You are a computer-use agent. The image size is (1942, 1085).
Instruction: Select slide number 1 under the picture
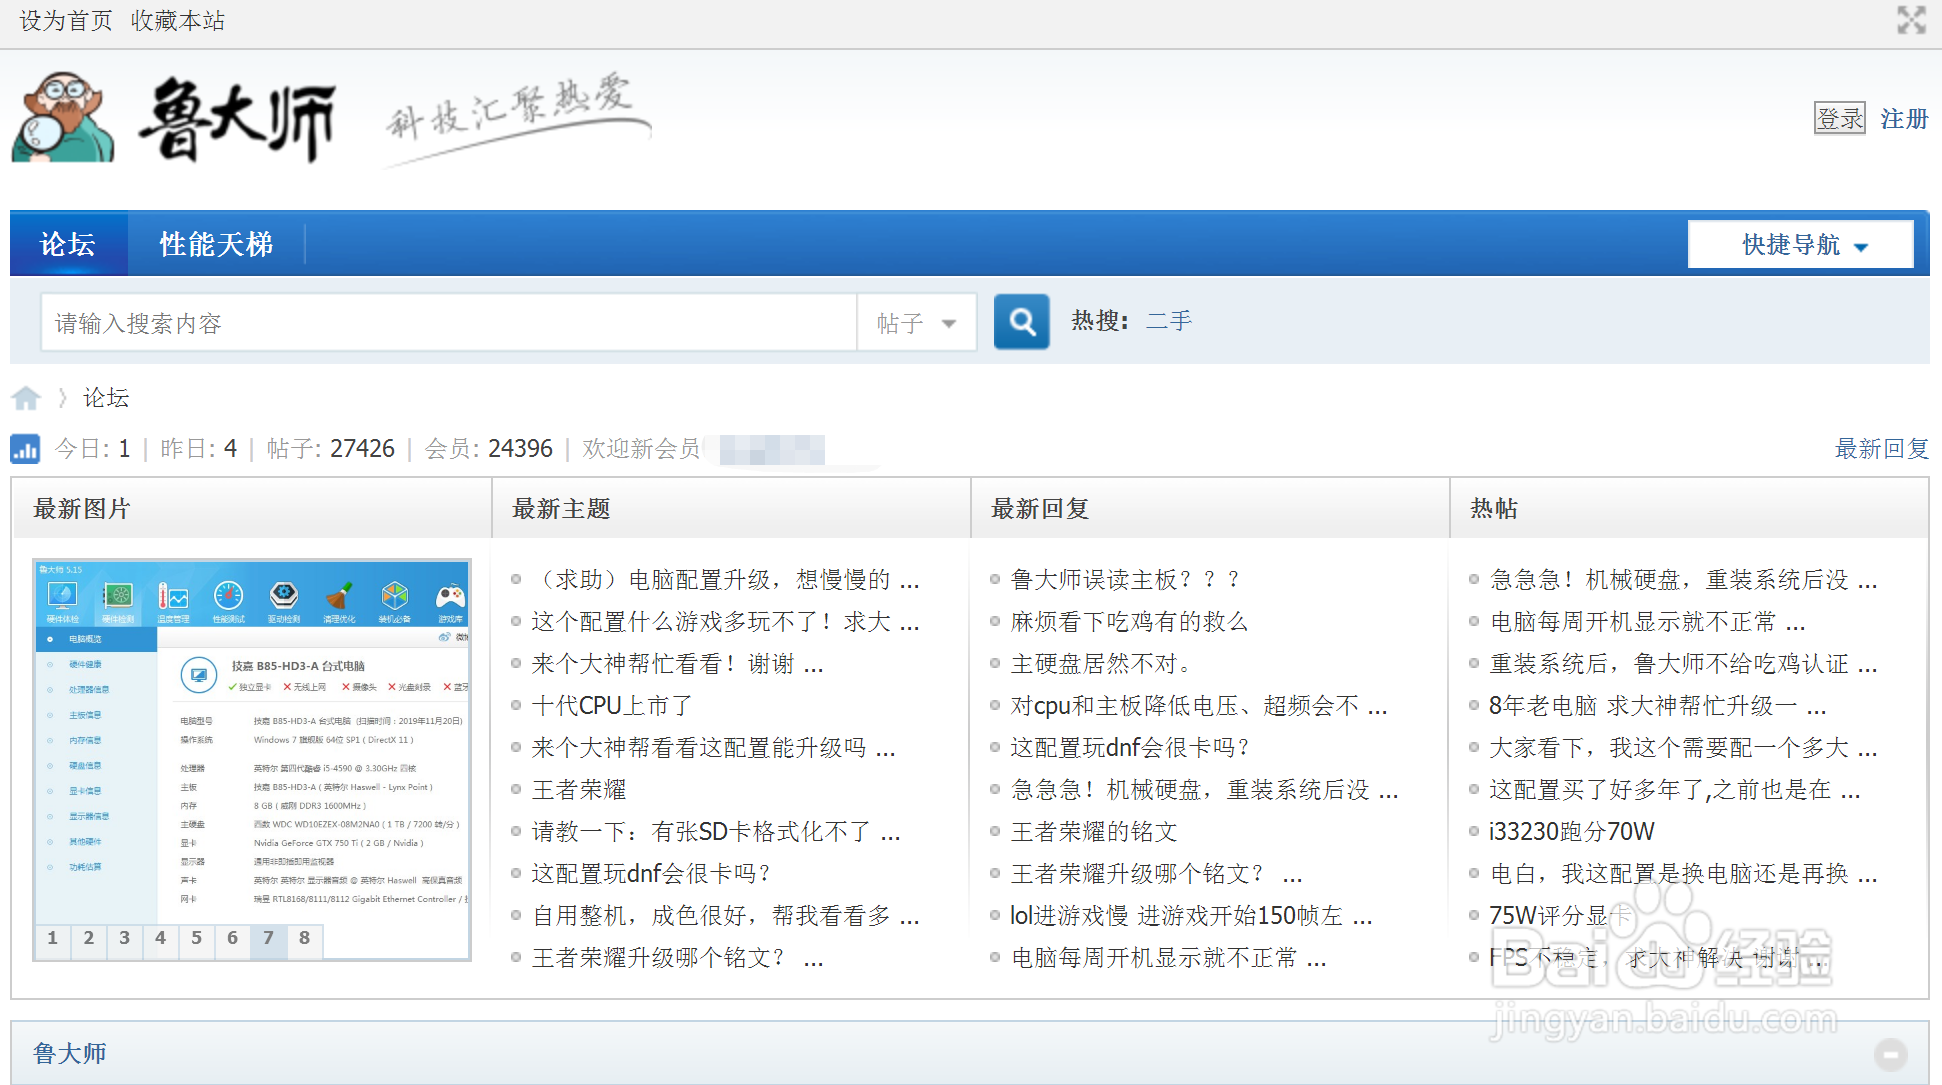(53, 939)
